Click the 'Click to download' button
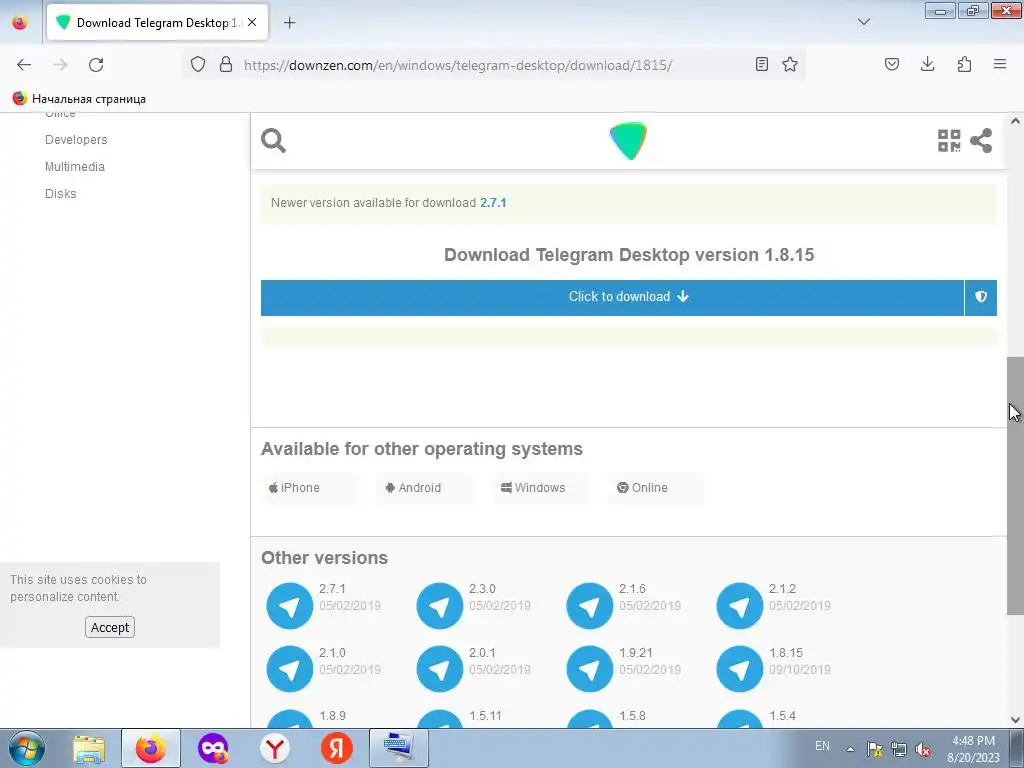1024x768 pixels. point(612,297)
